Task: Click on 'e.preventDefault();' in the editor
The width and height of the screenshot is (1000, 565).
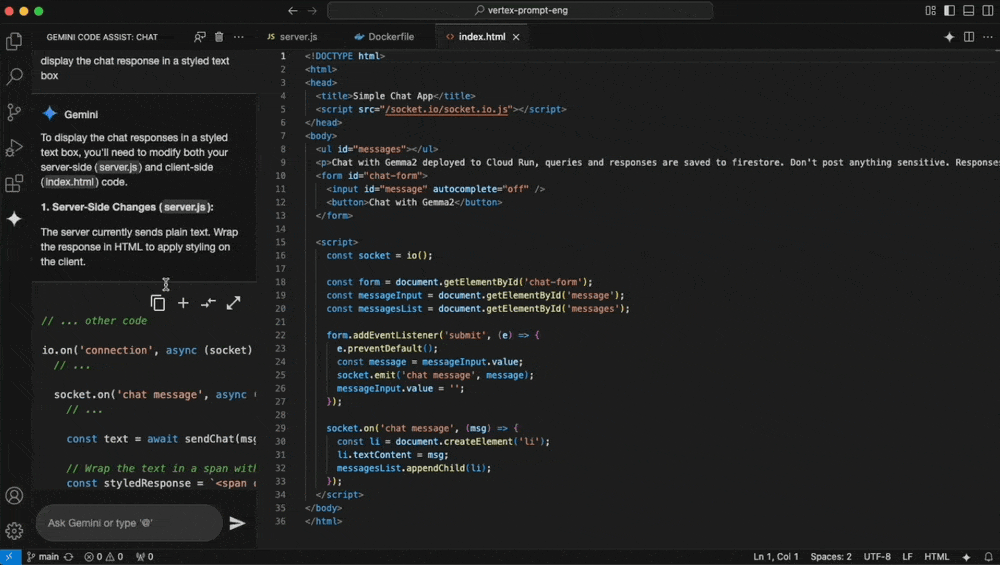Action: (x=387, y=348)
